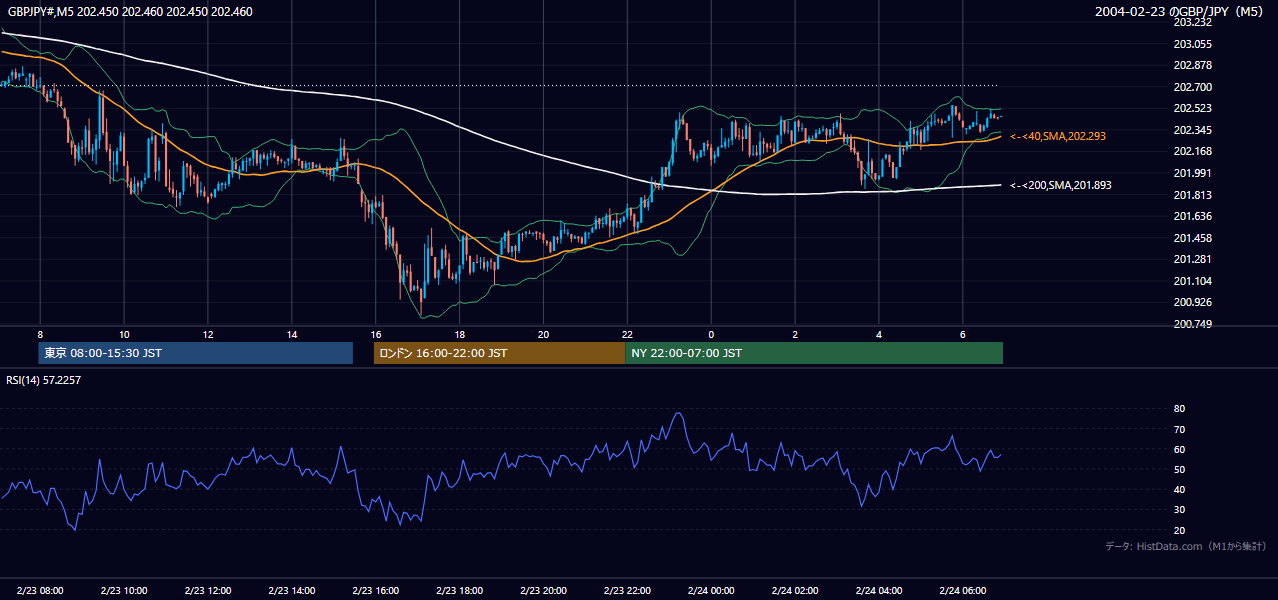Click price axis value 203.055

[x=1192, y=44]
